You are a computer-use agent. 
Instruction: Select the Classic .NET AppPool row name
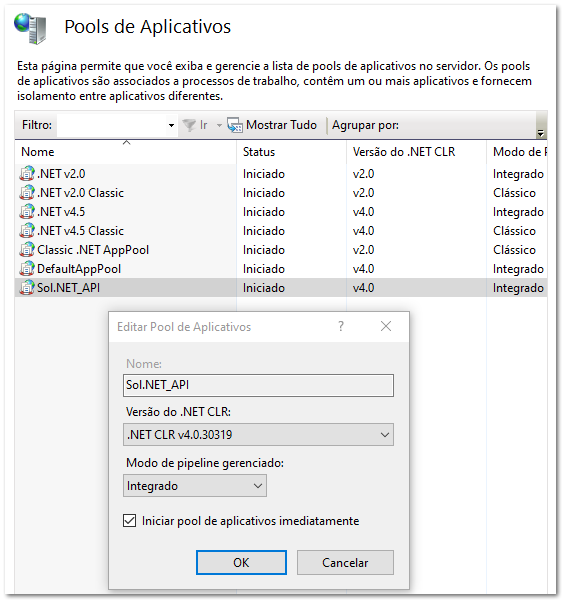(93, 250)
